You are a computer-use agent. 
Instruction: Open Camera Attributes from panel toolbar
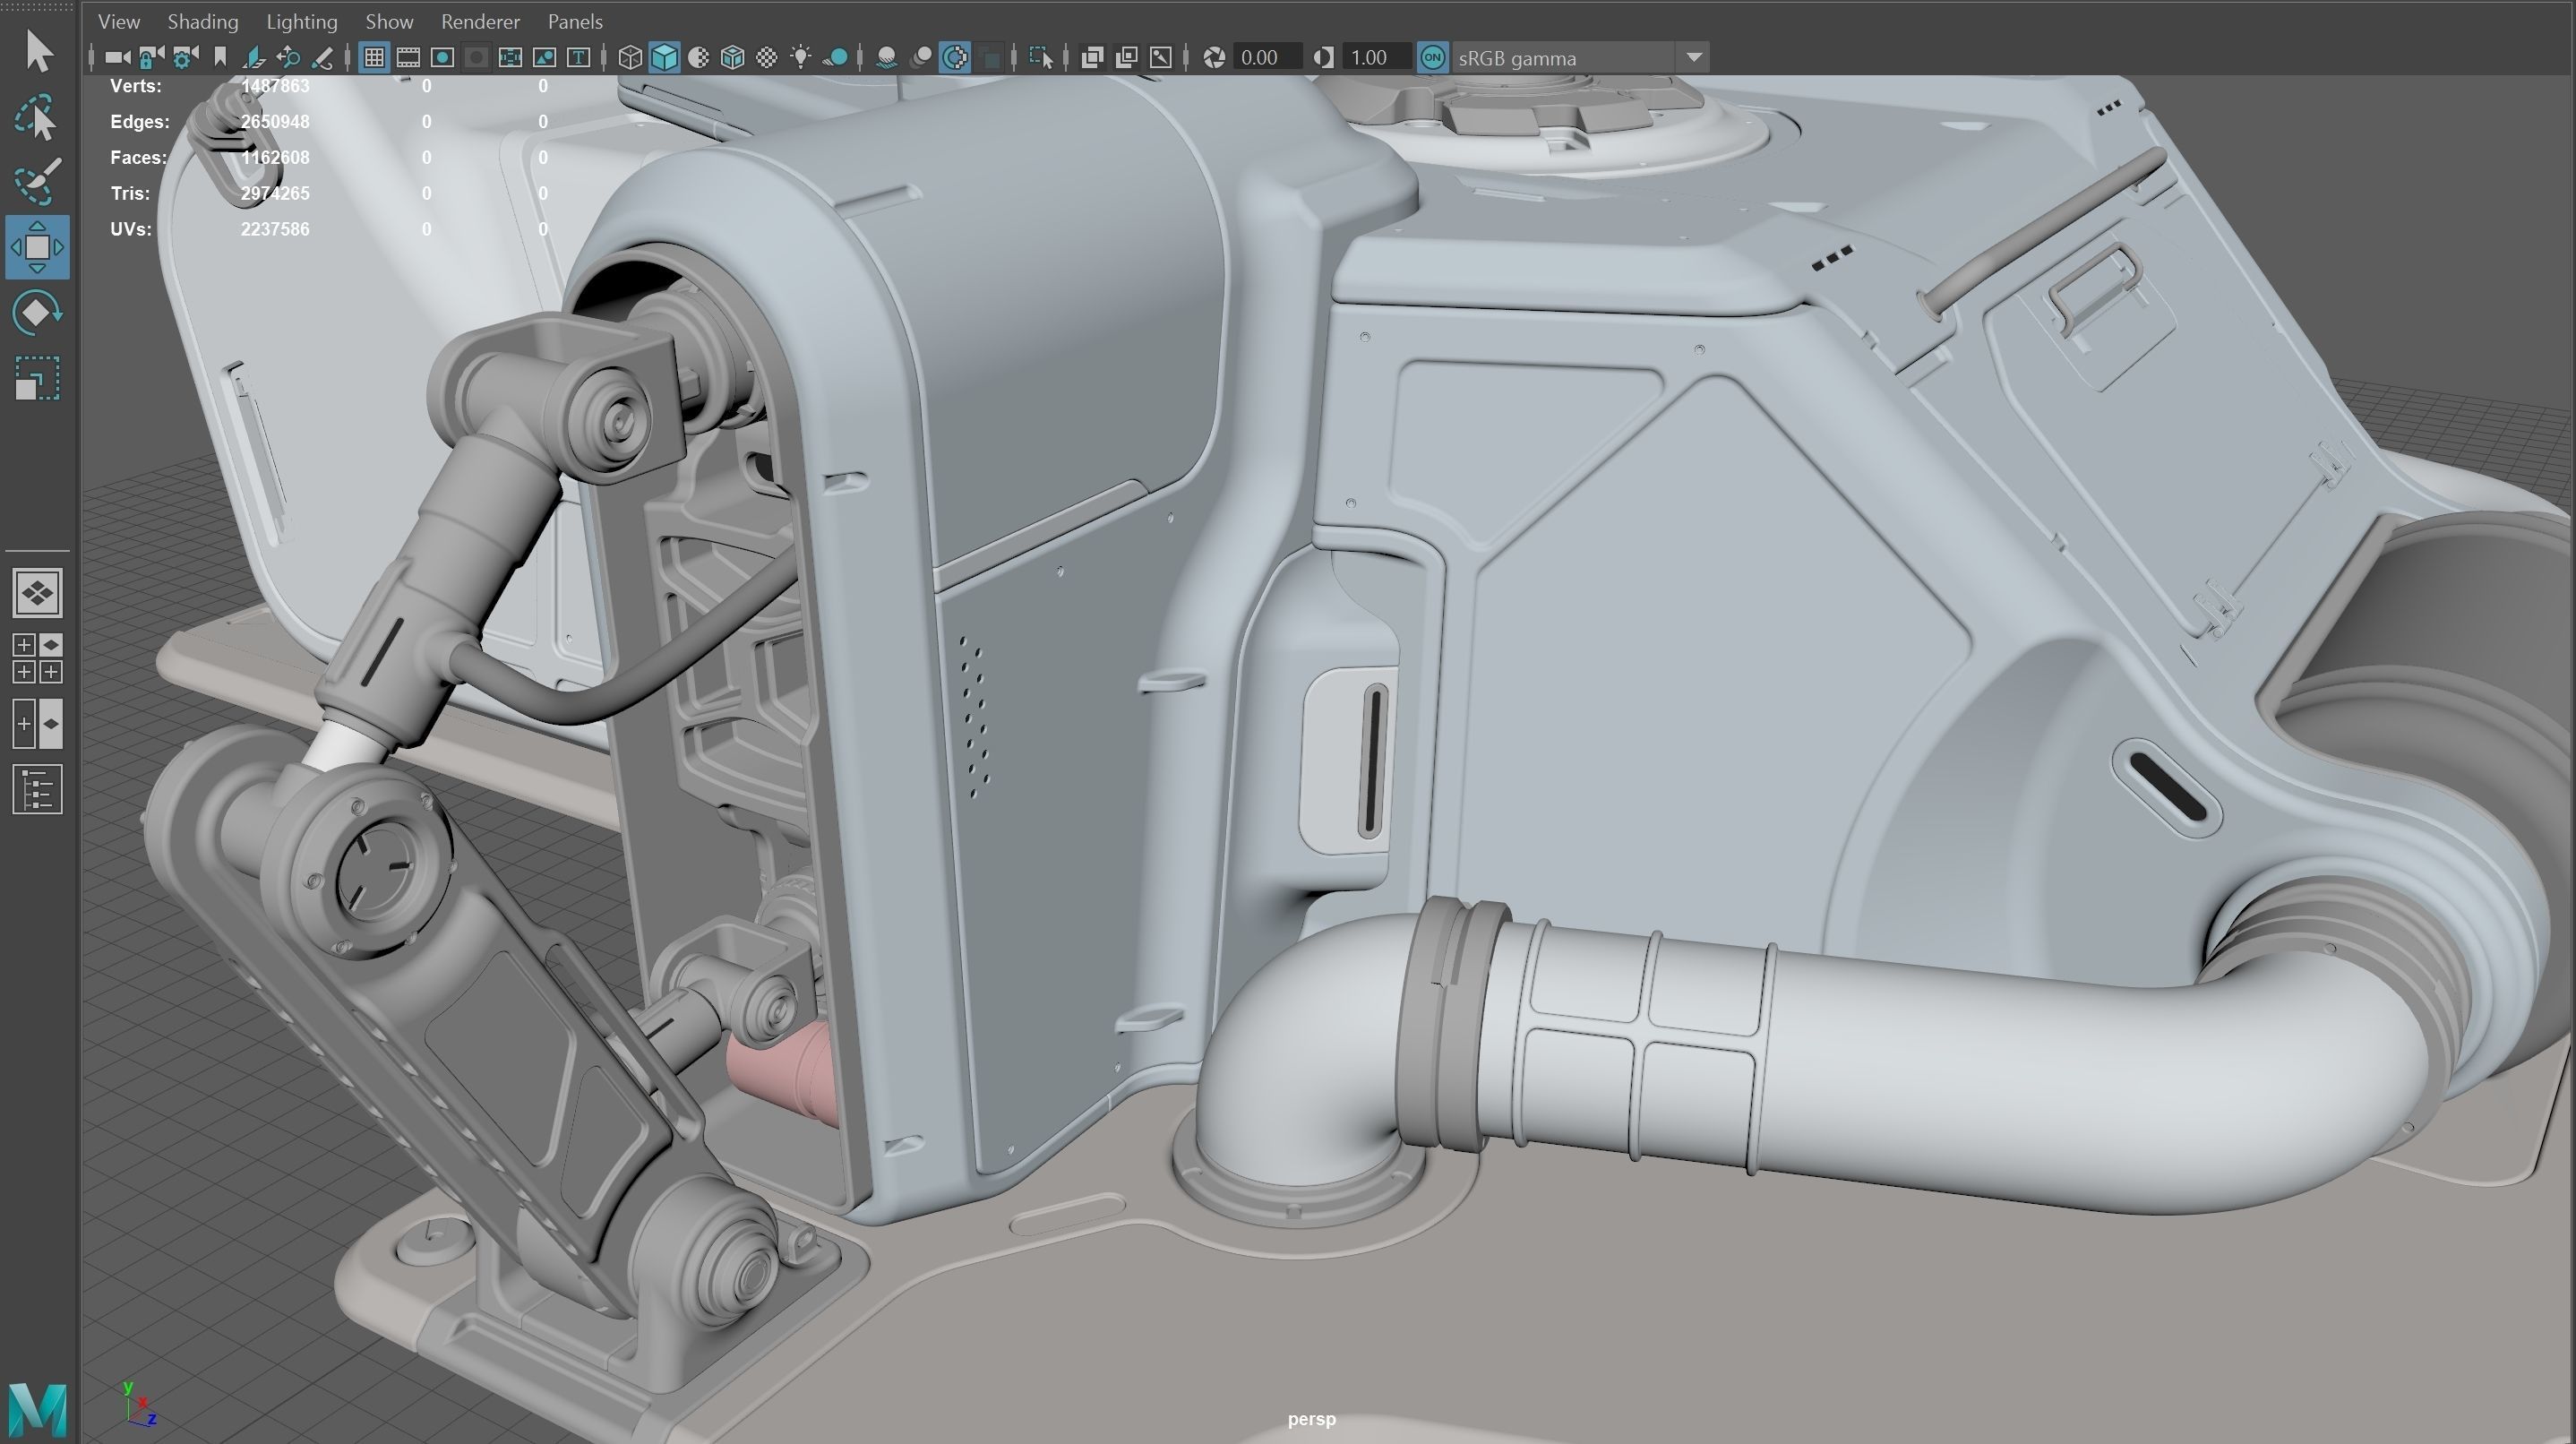185,58
